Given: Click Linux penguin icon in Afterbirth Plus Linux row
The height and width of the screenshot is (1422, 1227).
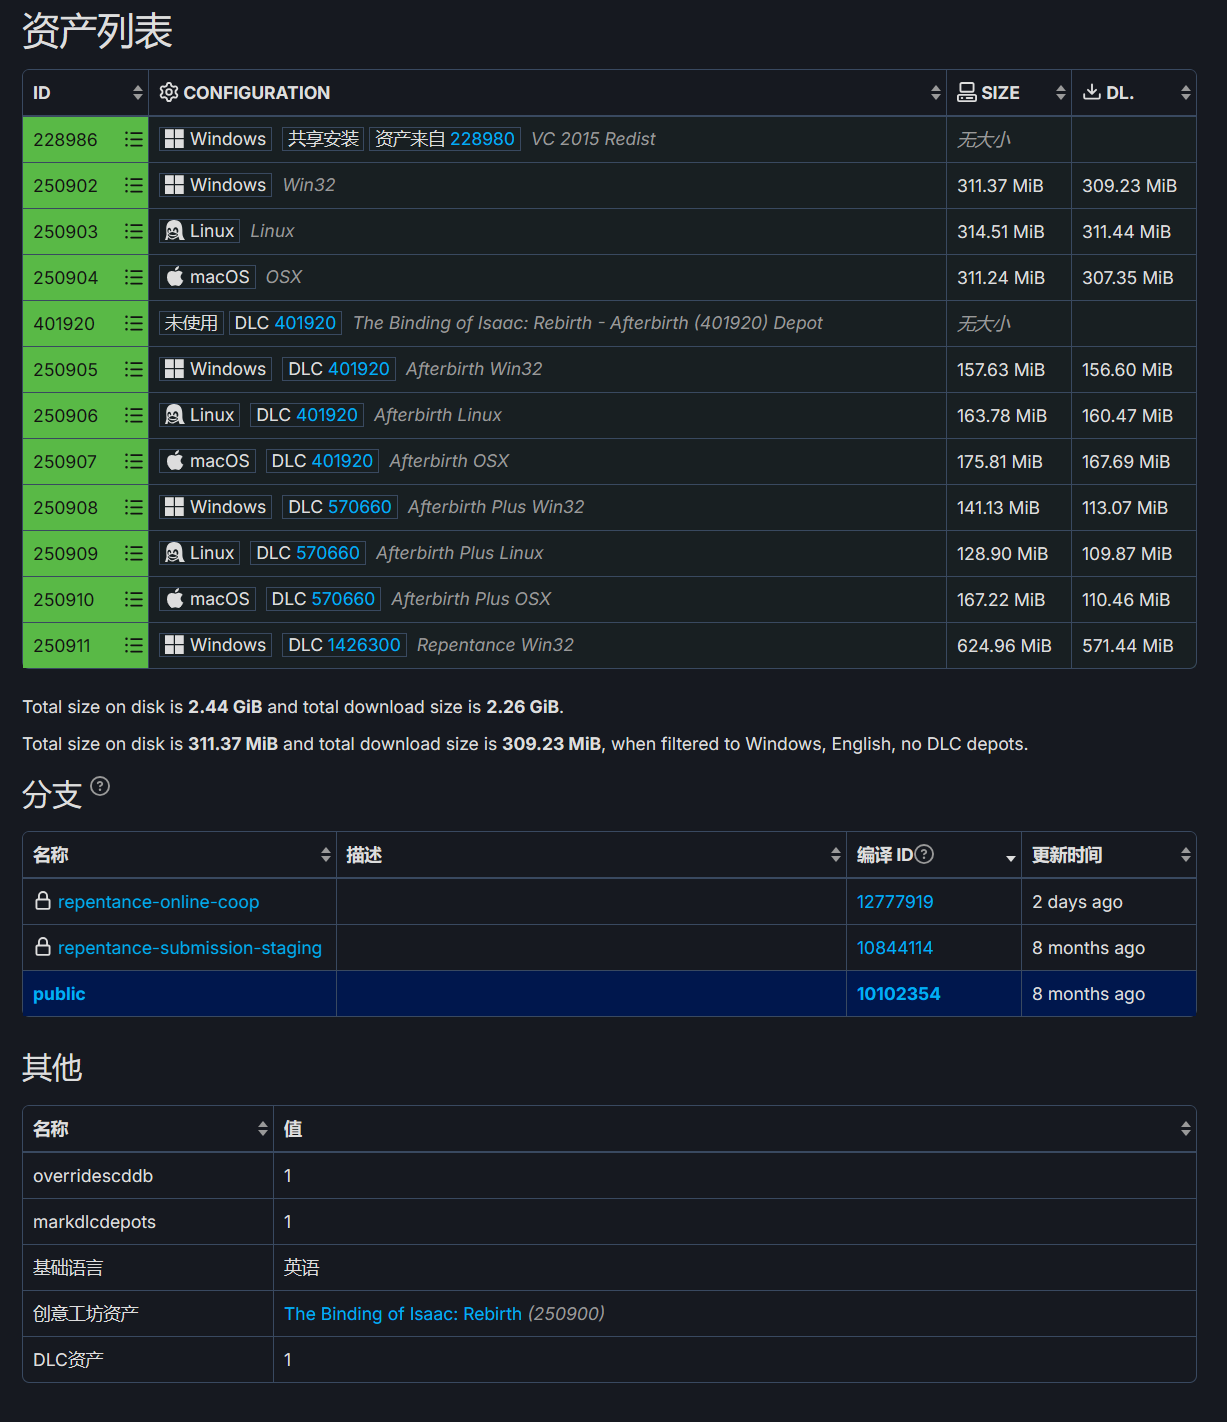Looking at the screenshot, I should click(x=174, y=553).
